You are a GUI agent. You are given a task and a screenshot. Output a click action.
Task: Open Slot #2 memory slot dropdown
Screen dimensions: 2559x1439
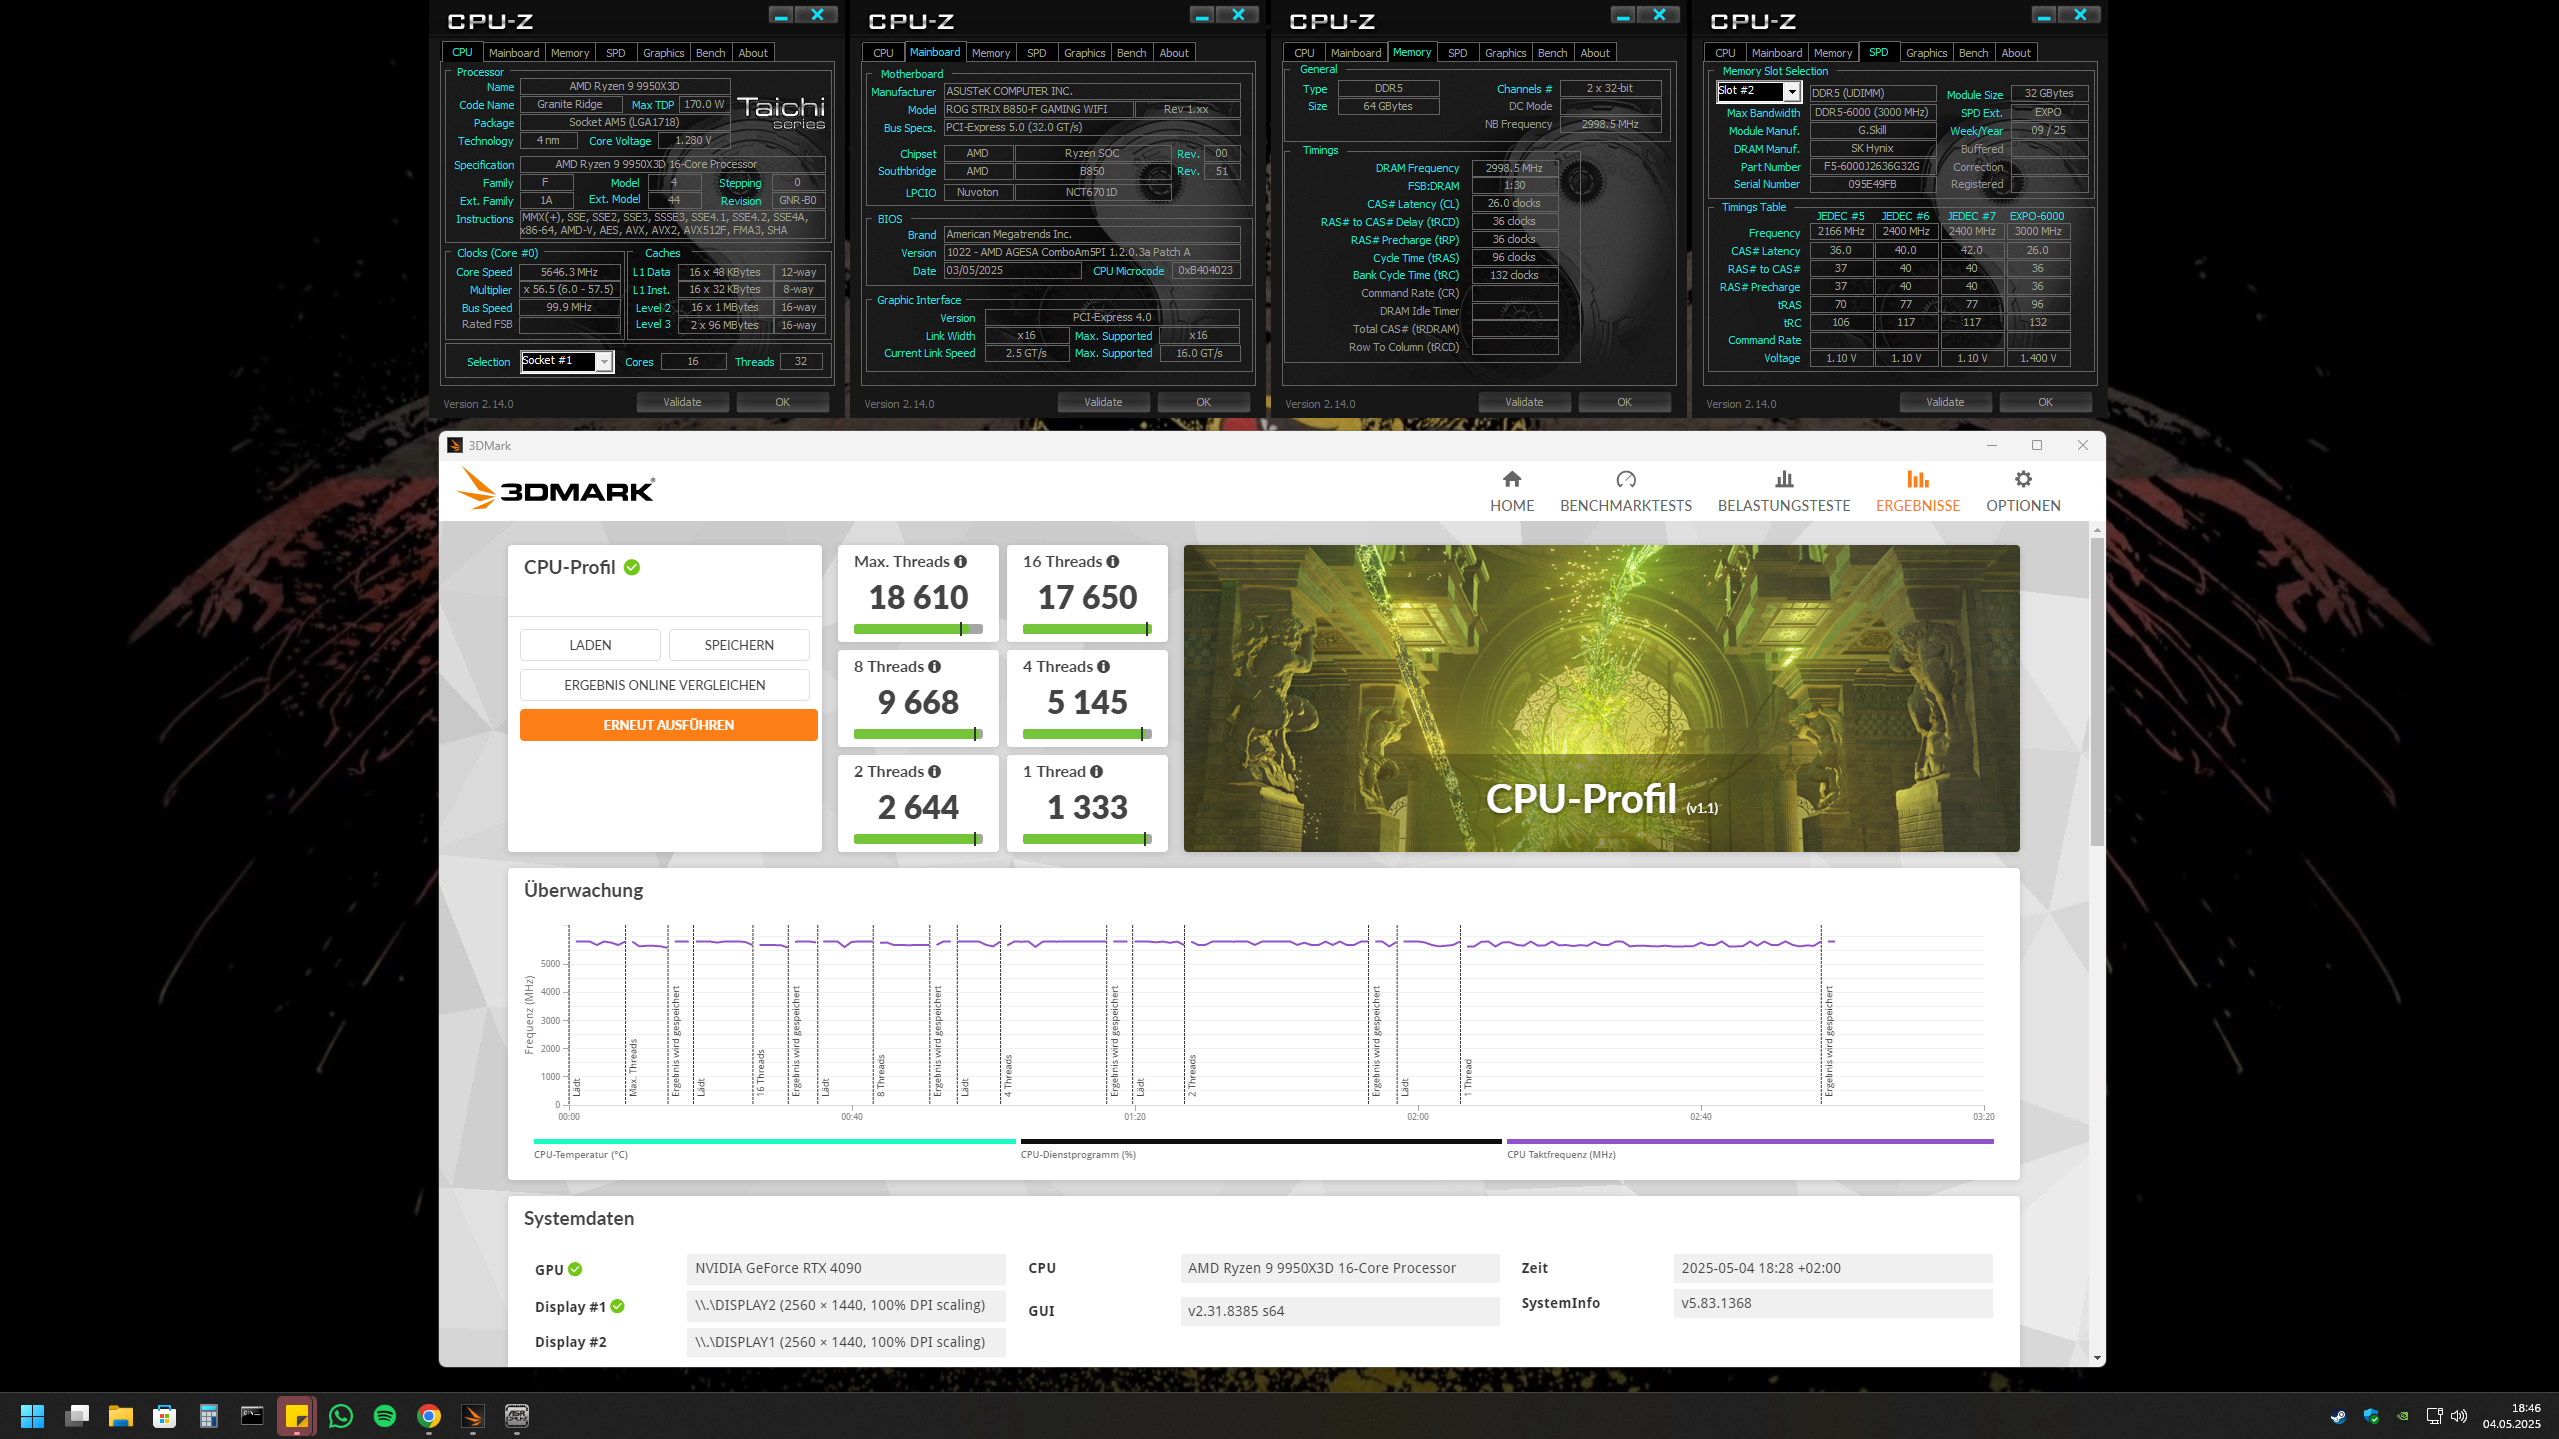pyautogui.click(x=1759, y=91)
